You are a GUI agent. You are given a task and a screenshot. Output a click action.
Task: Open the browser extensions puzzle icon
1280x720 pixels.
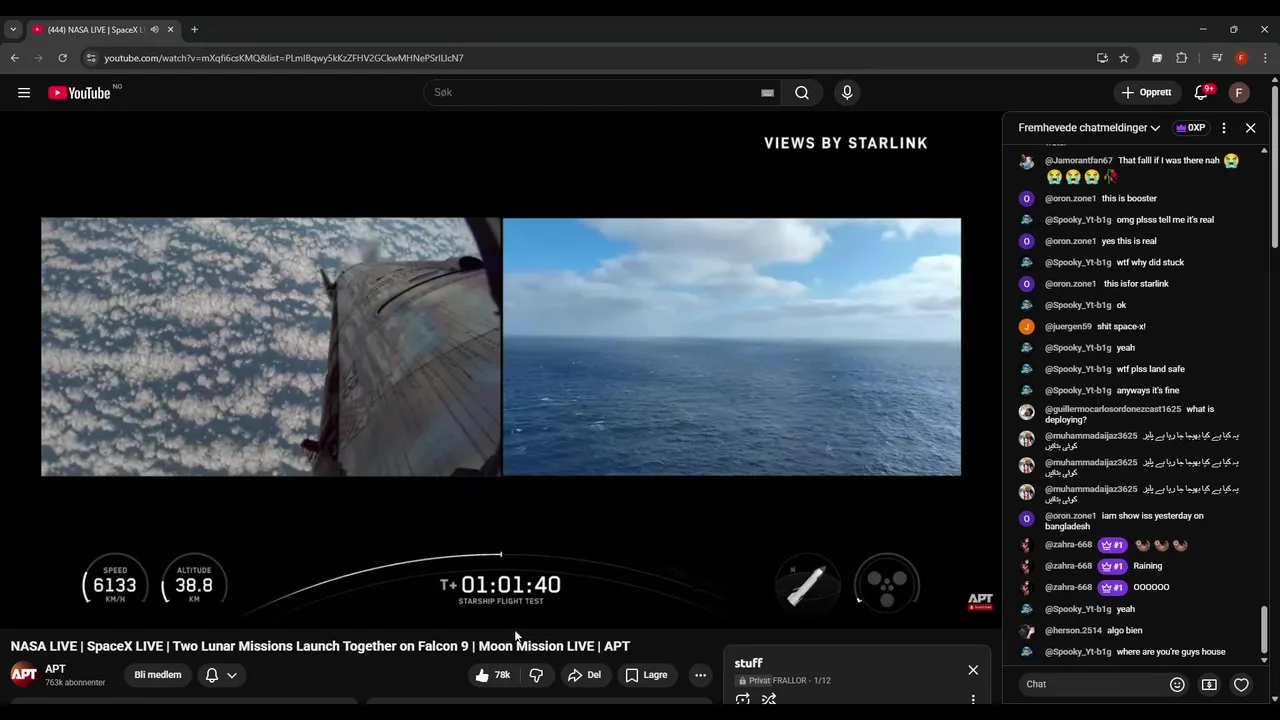click(1181, 58)
